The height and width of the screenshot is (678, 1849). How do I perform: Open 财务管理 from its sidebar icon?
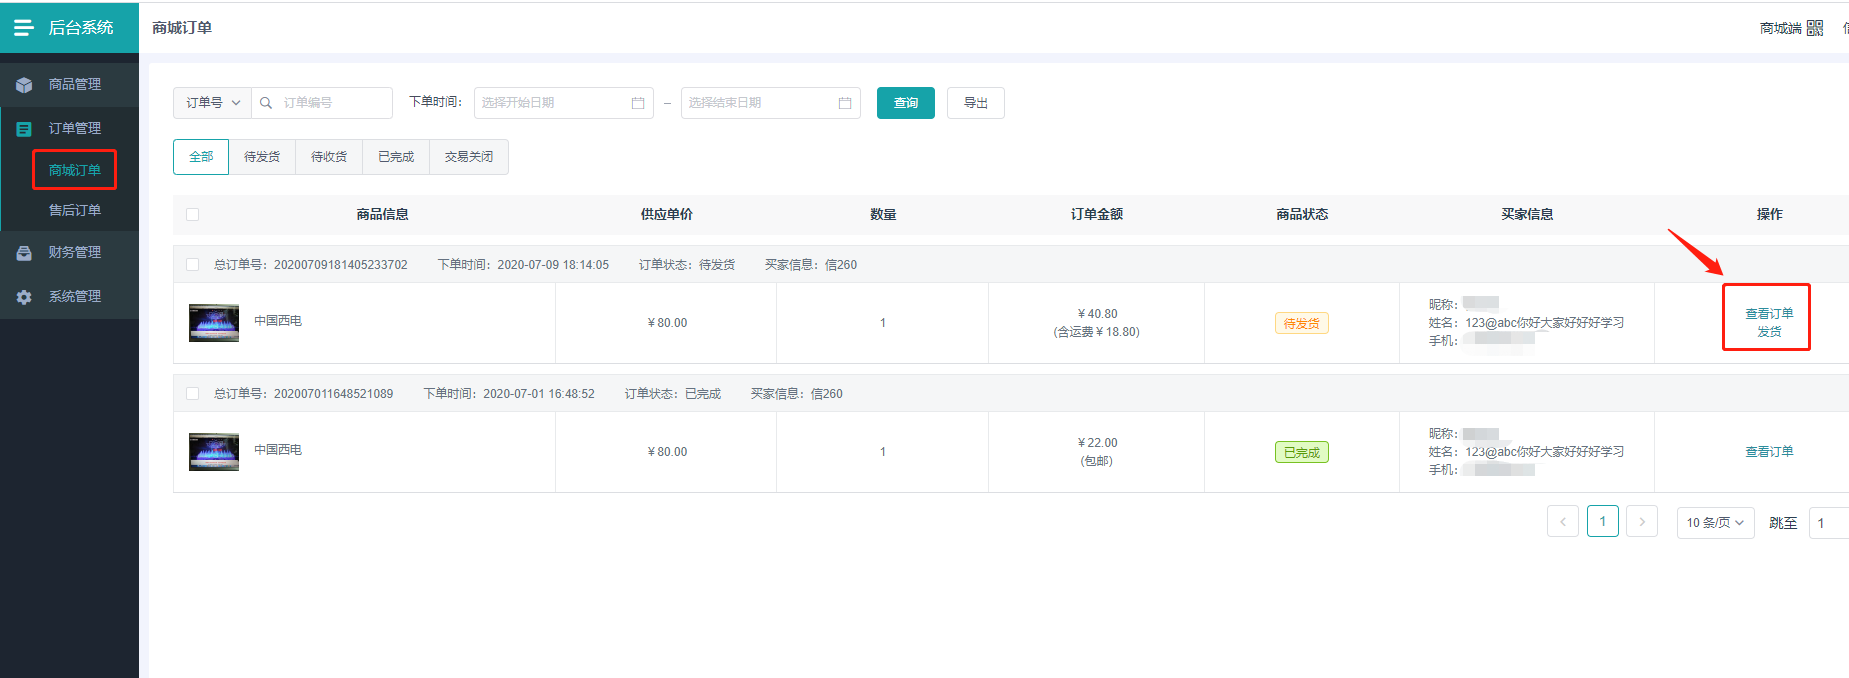coord(24,253)
